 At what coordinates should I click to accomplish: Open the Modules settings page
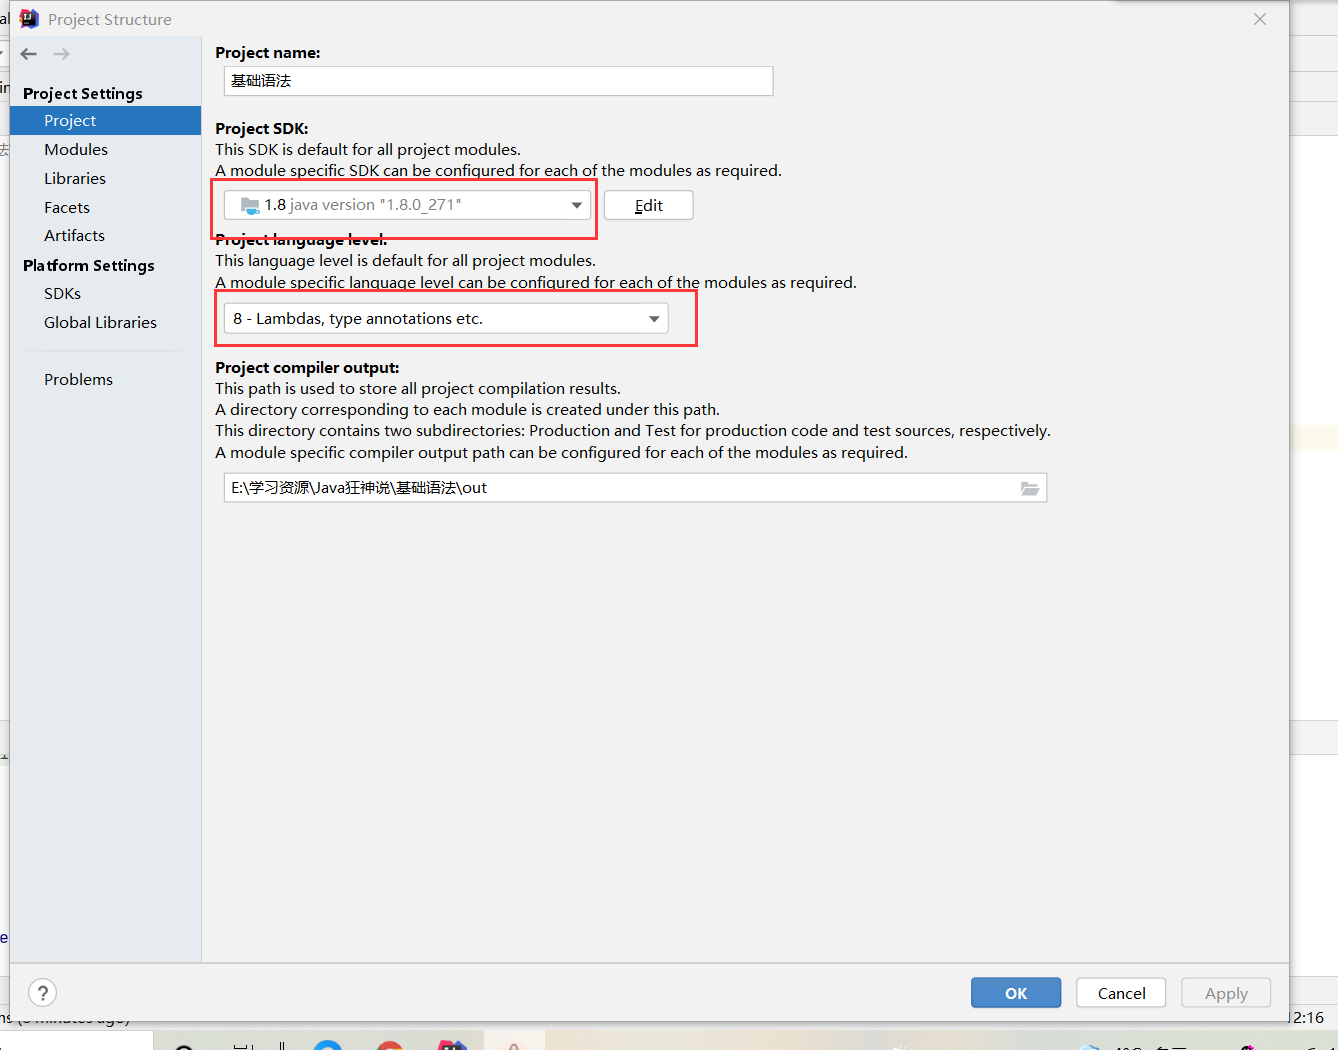(76, 149)
